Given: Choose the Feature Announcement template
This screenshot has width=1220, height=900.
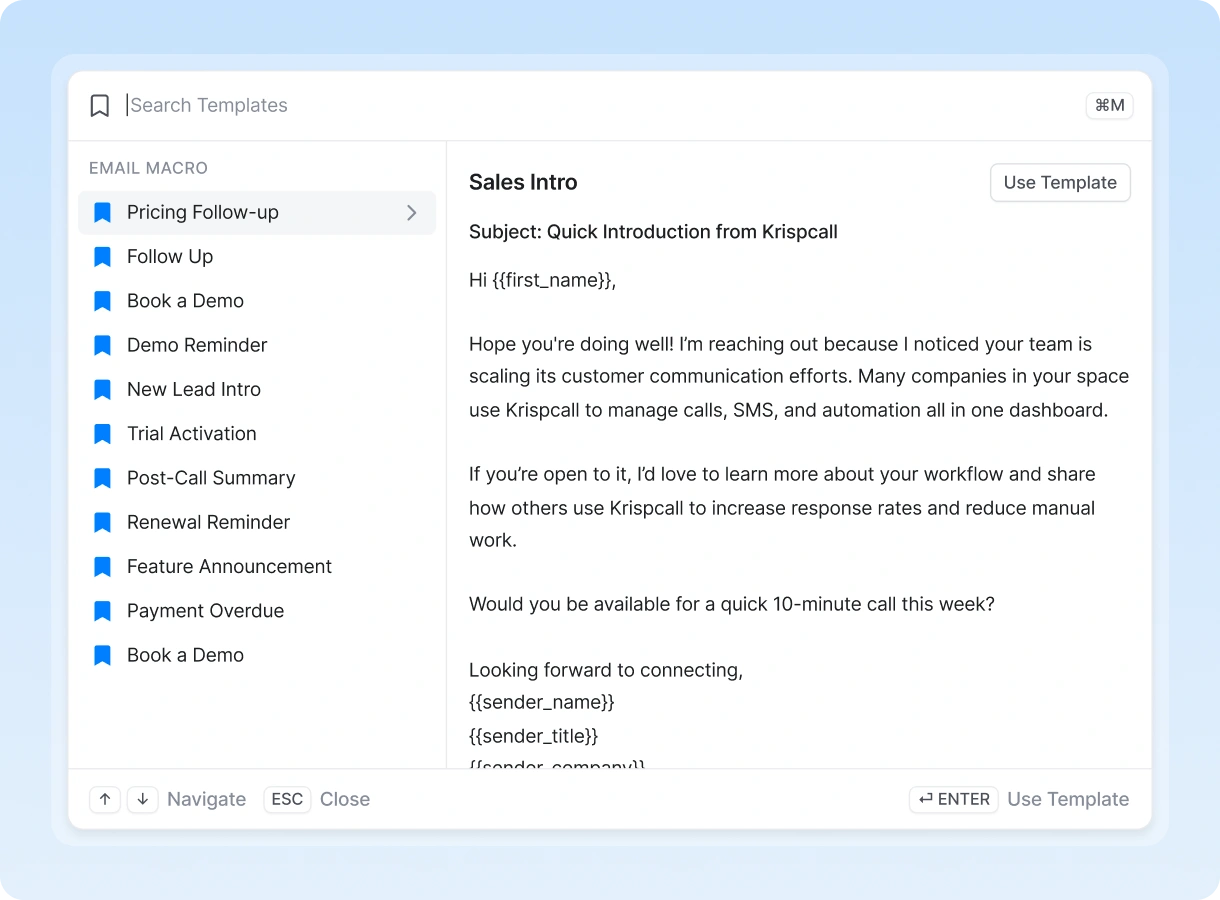Looking at the screenshot, I should (x=229, y=567).
